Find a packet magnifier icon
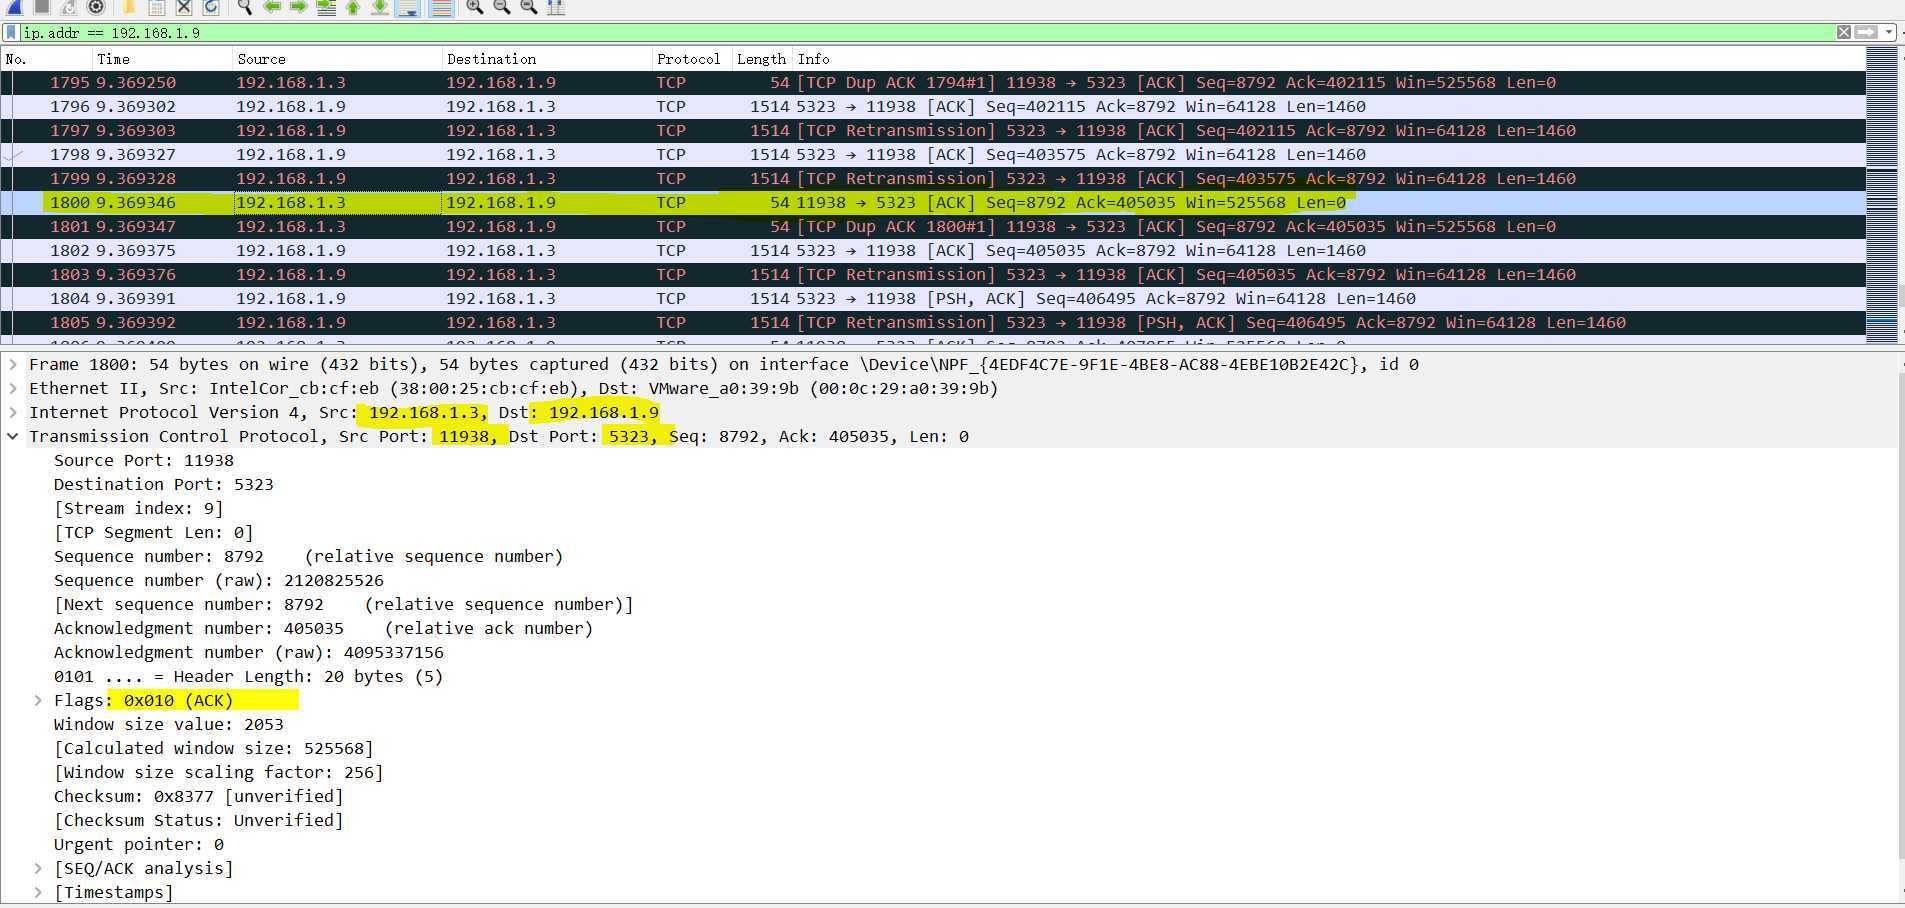The height and width of the screenshot is (908, 1905). pos(245,7)
